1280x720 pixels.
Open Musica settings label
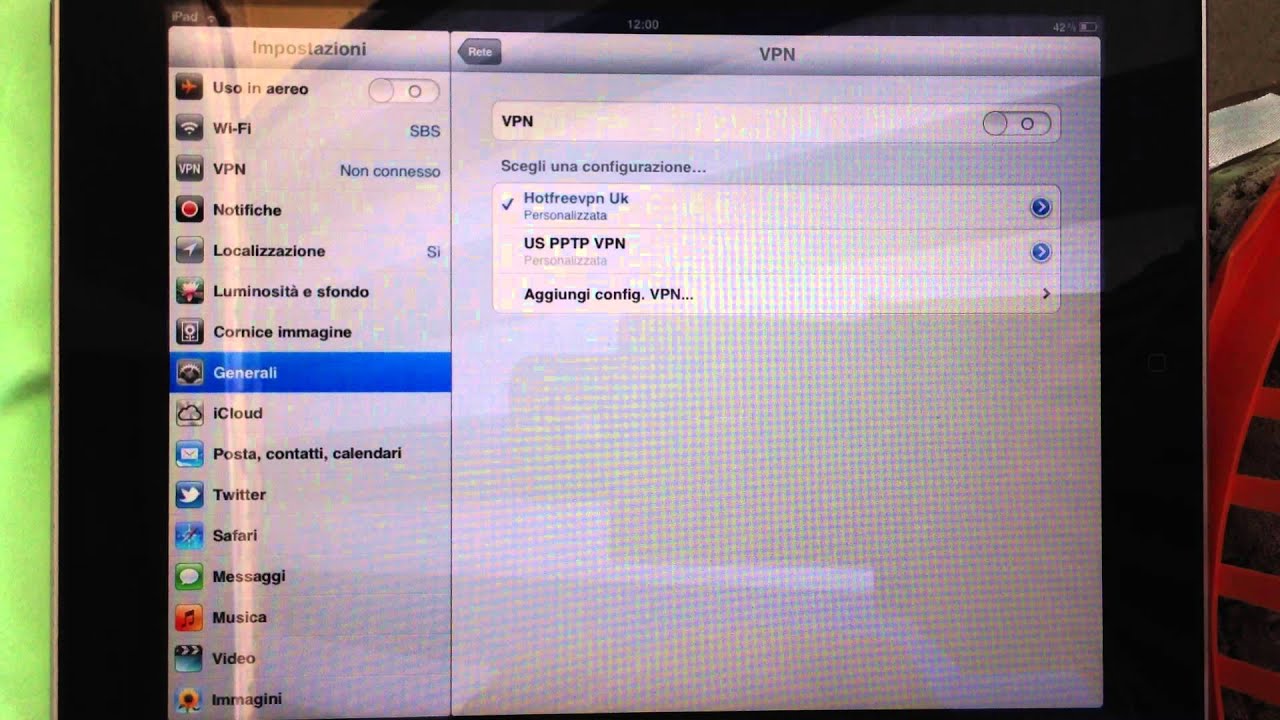(239, 618)
